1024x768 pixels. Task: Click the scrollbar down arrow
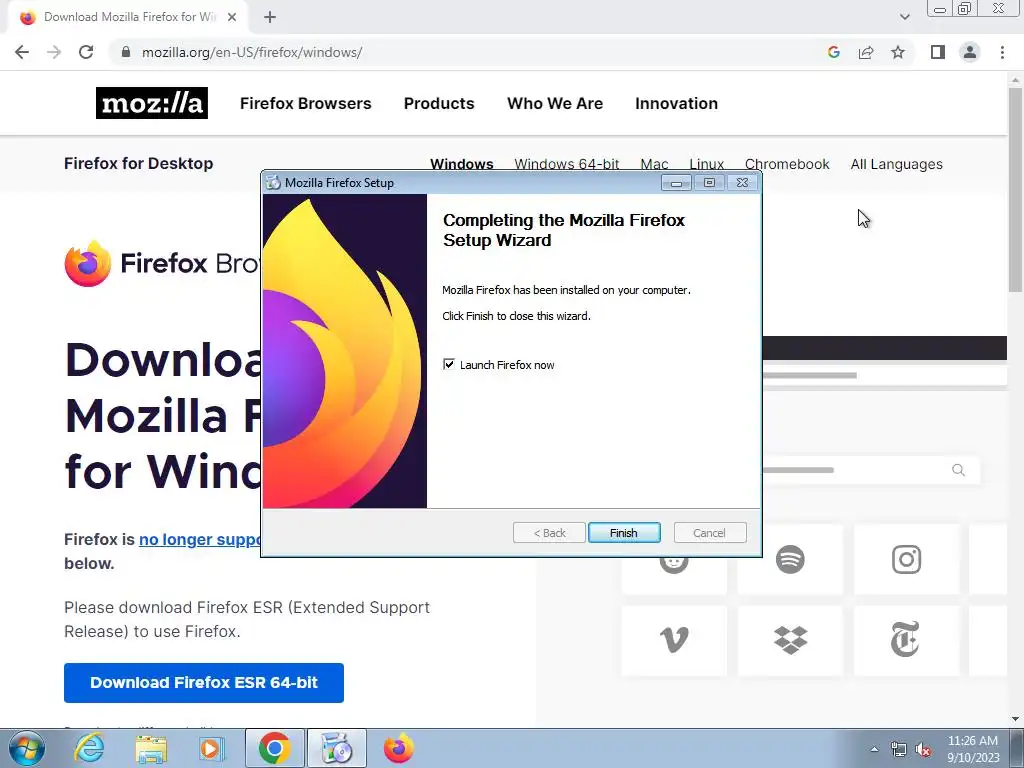tap(1015, 719)
